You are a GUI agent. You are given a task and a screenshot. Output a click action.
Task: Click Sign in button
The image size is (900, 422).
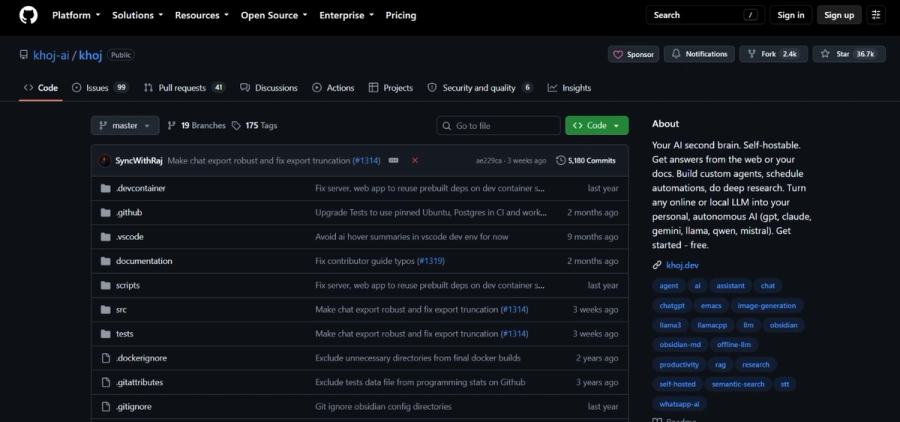tap(790, 16)
